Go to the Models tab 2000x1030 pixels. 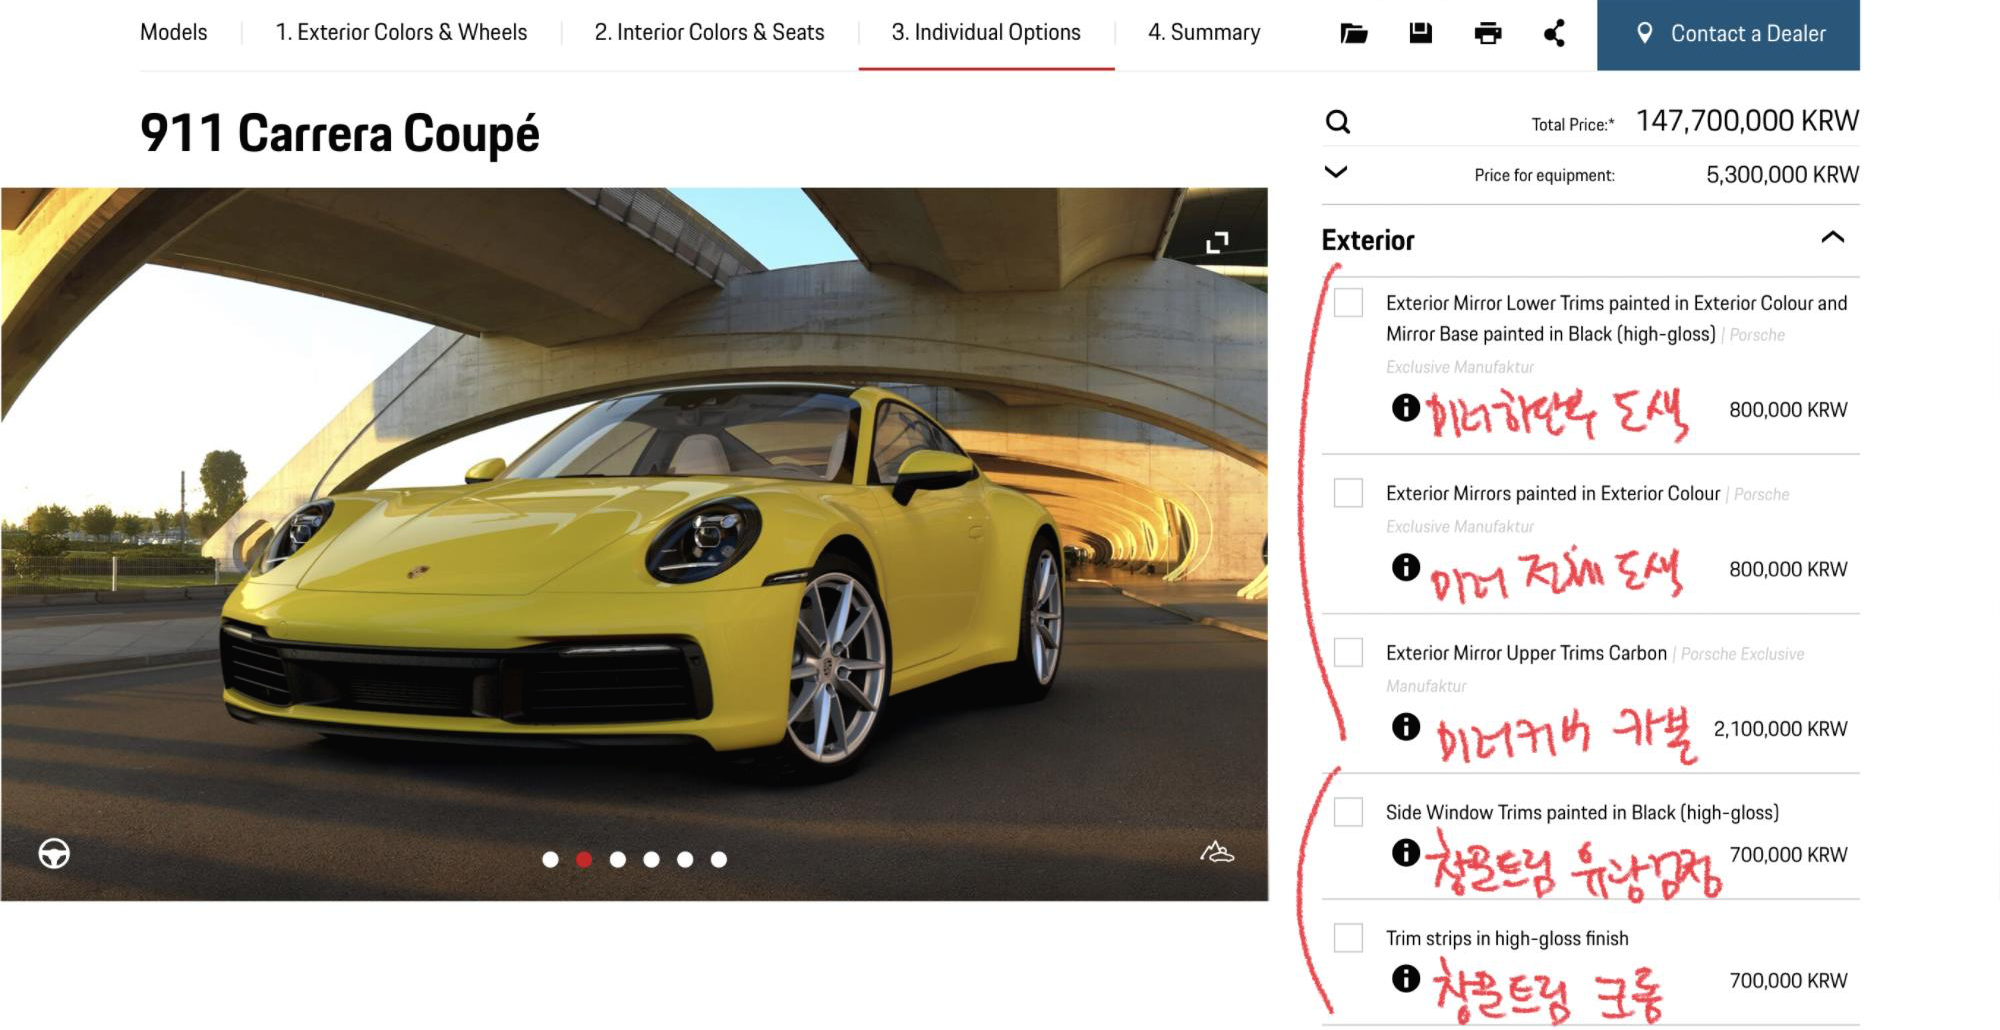coord(174,33)
